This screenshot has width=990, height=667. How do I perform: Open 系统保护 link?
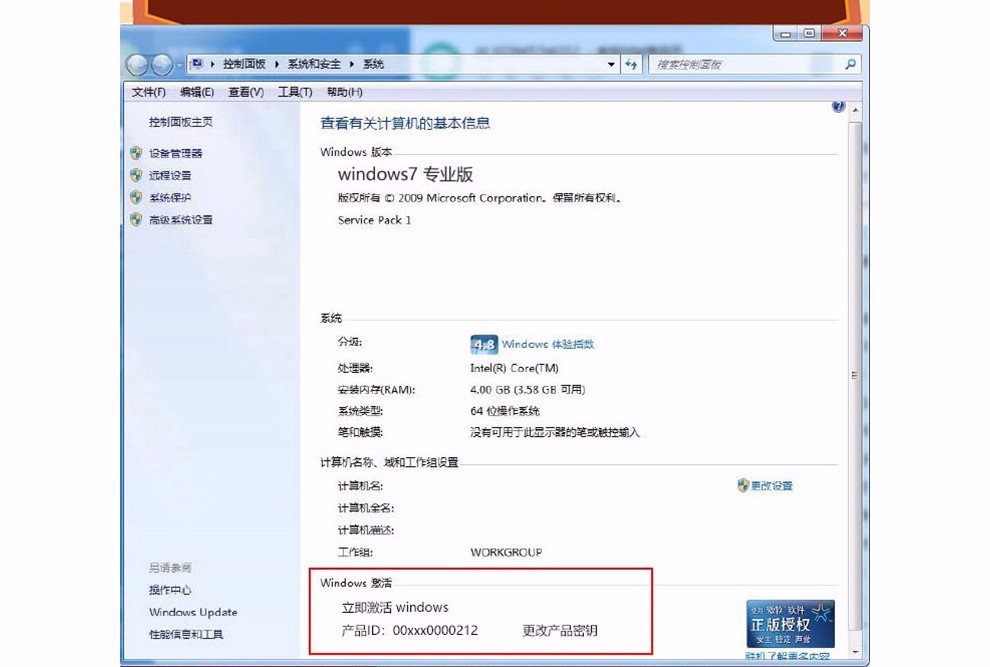tap(170, 197)
